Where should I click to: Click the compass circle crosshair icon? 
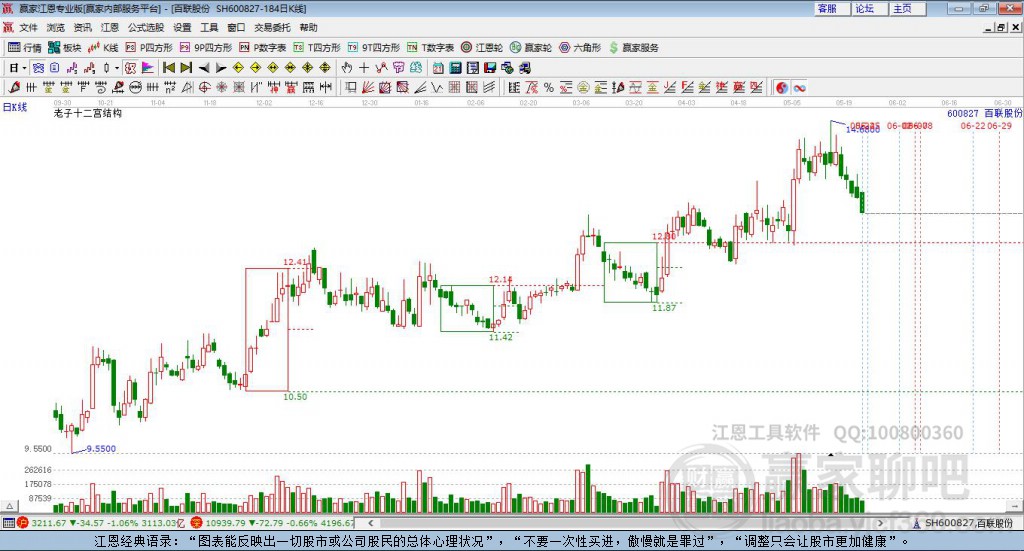[204, 87]
